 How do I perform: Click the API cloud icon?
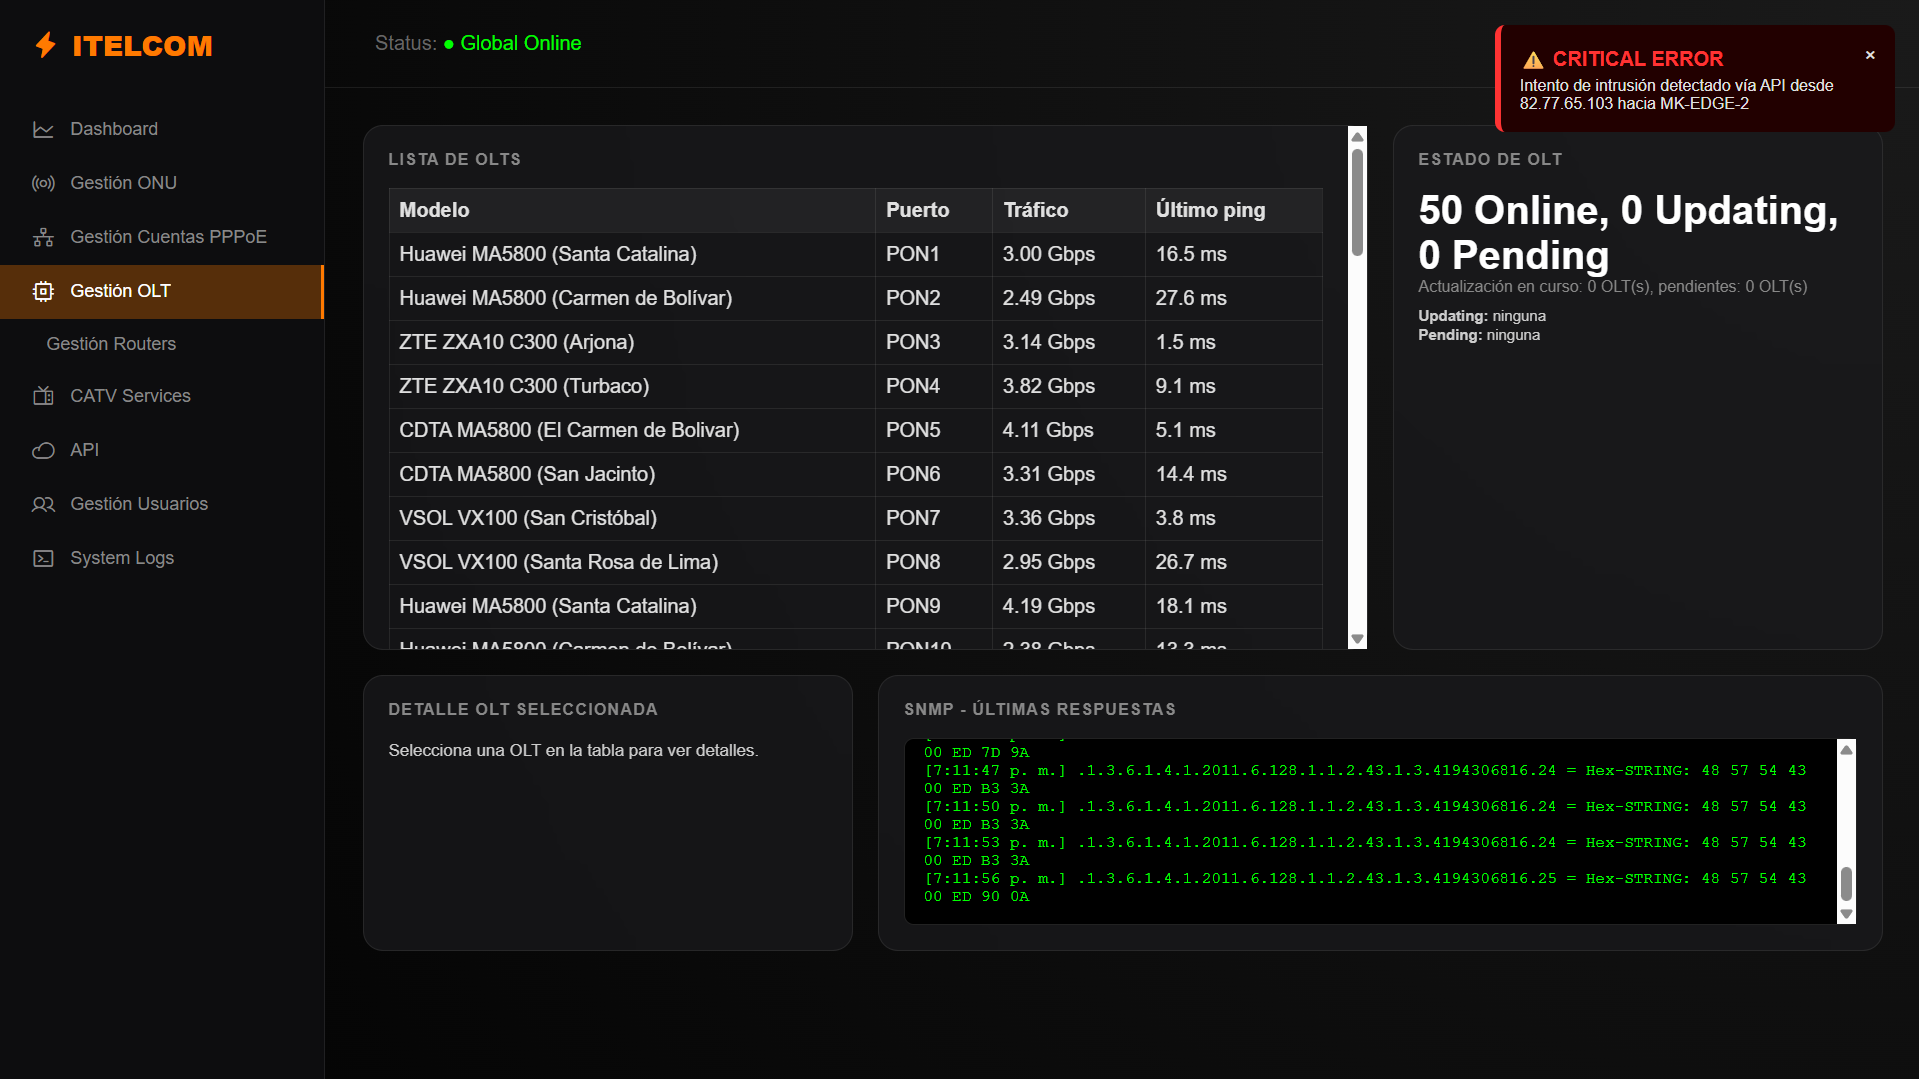point(43,450)
